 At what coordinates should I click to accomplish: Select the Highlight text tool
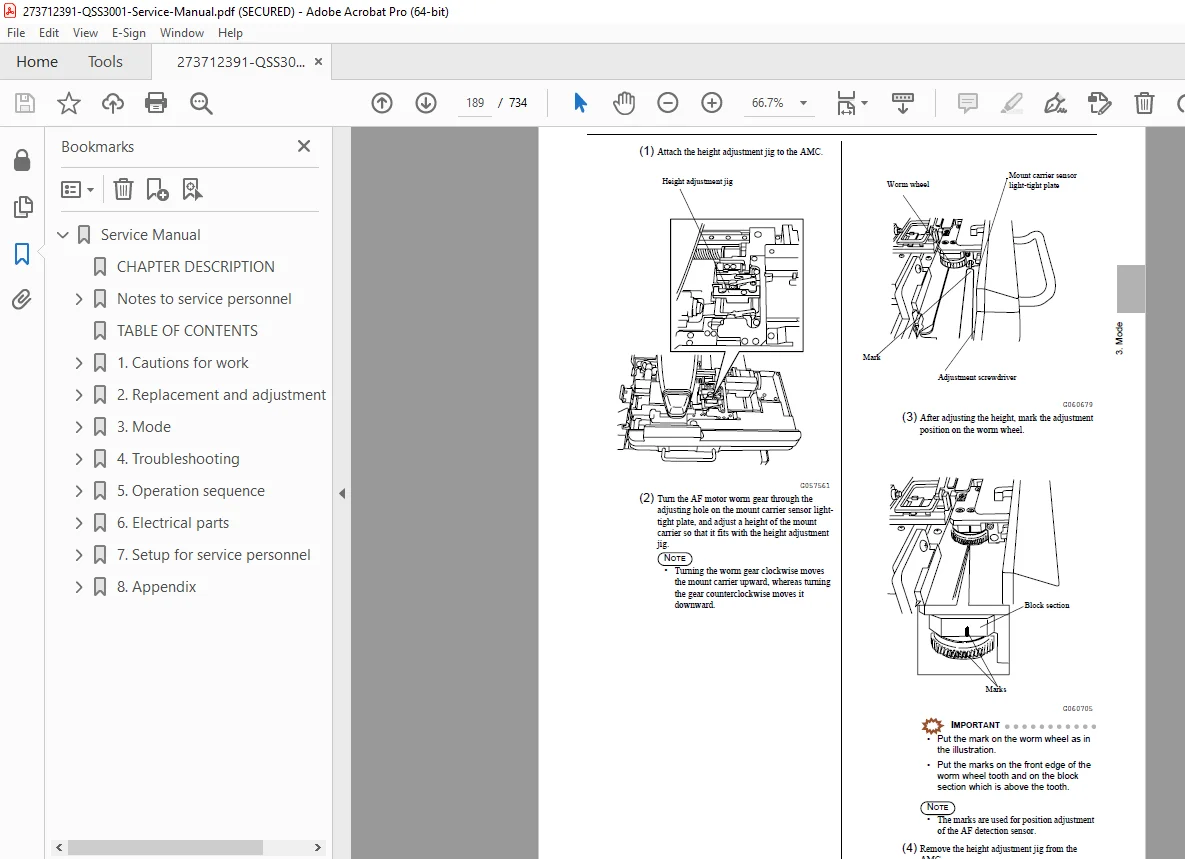1011,103
